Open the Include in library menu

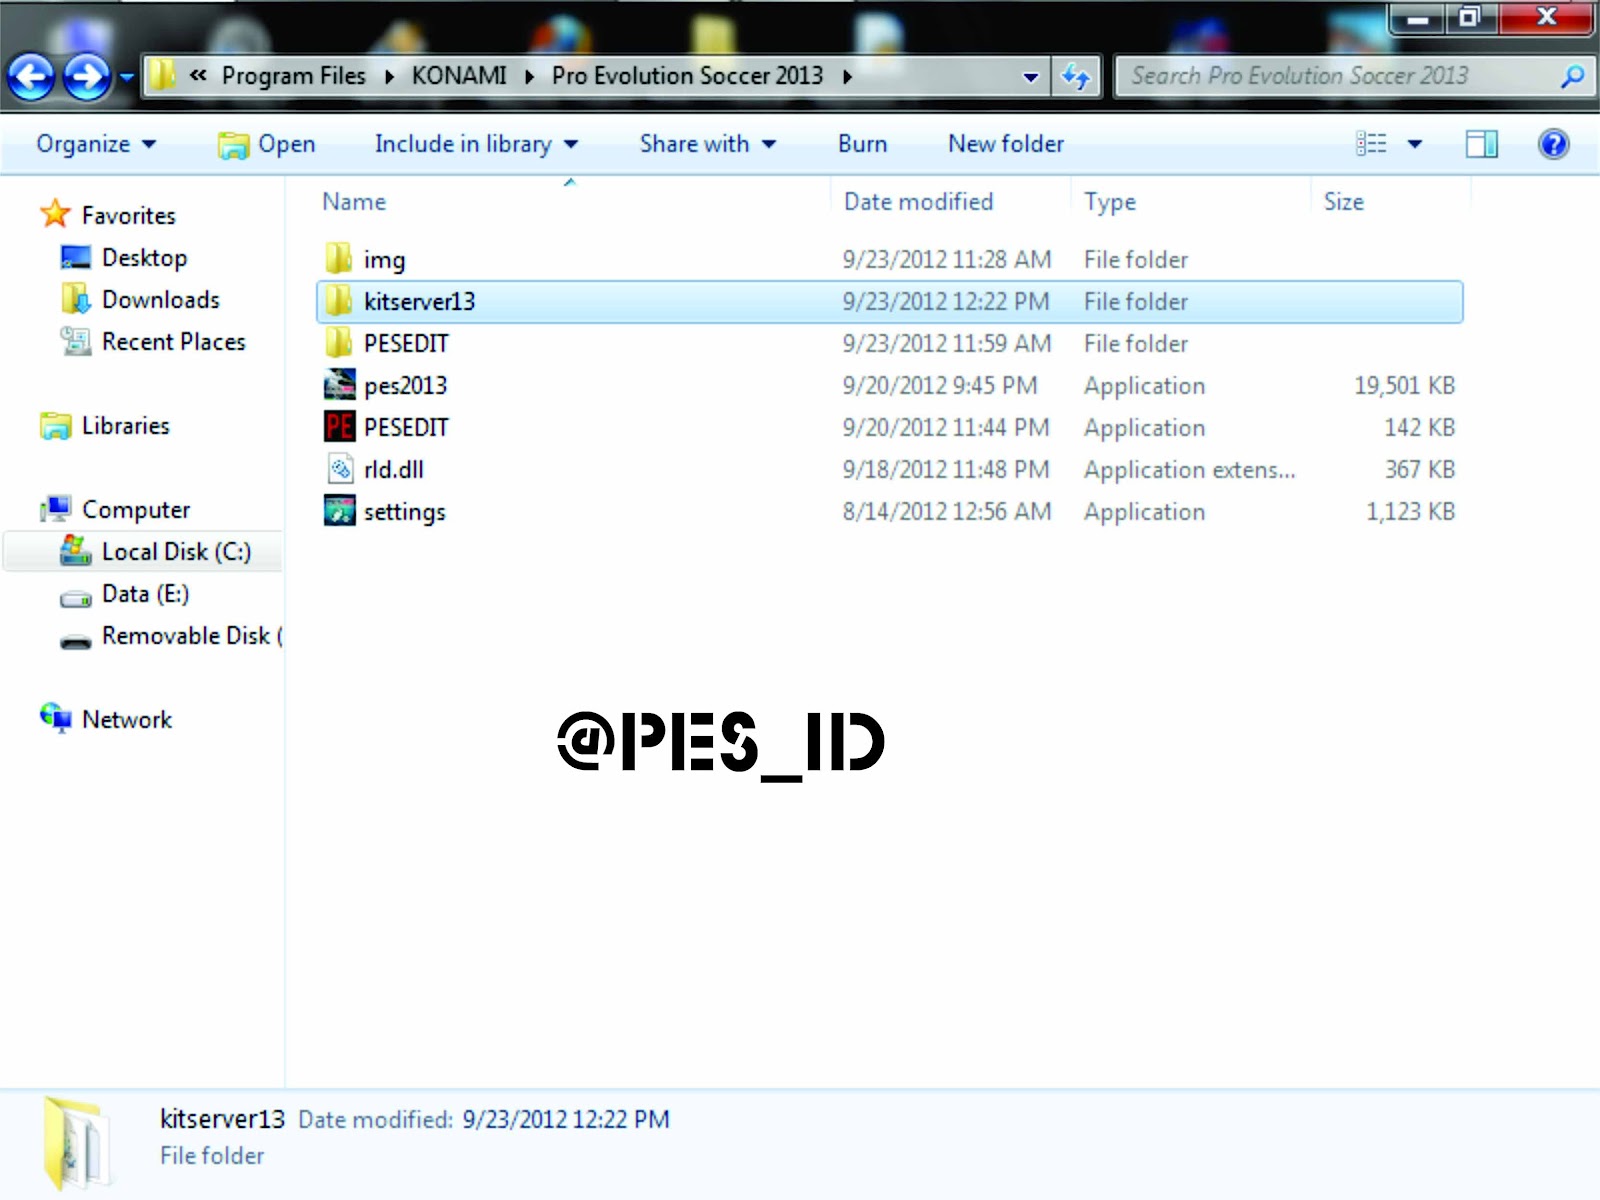[x=476, y=144]
